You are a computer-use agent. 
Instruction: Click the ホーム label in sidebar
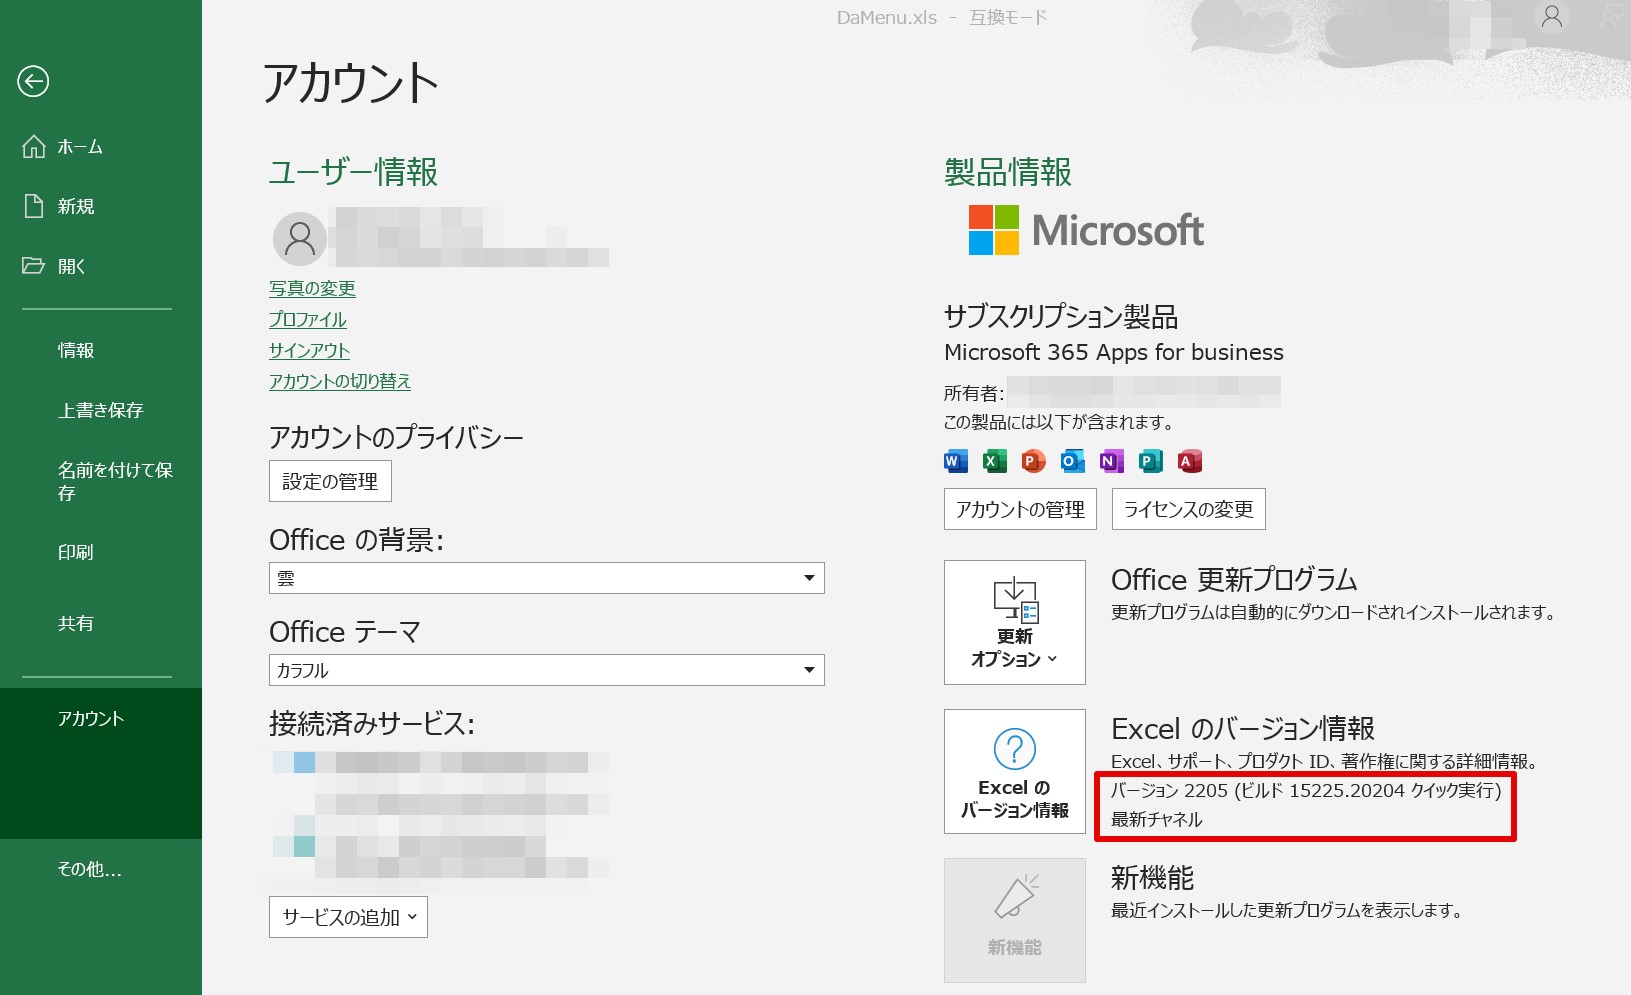pos(80,147)
